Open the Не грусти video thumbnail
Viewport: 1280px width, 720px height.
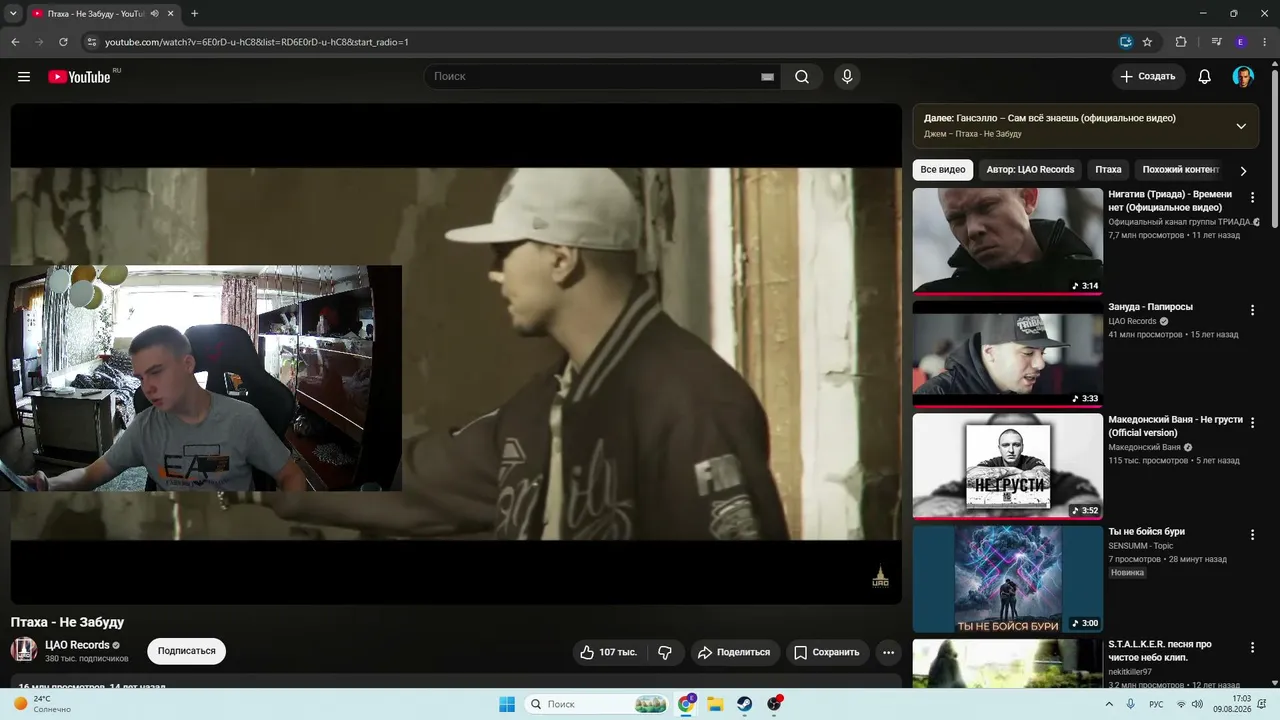click(1008, 467)
